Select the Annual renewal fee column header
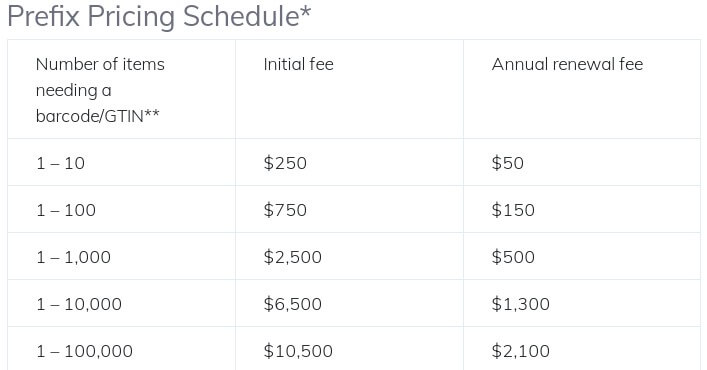 582,89
